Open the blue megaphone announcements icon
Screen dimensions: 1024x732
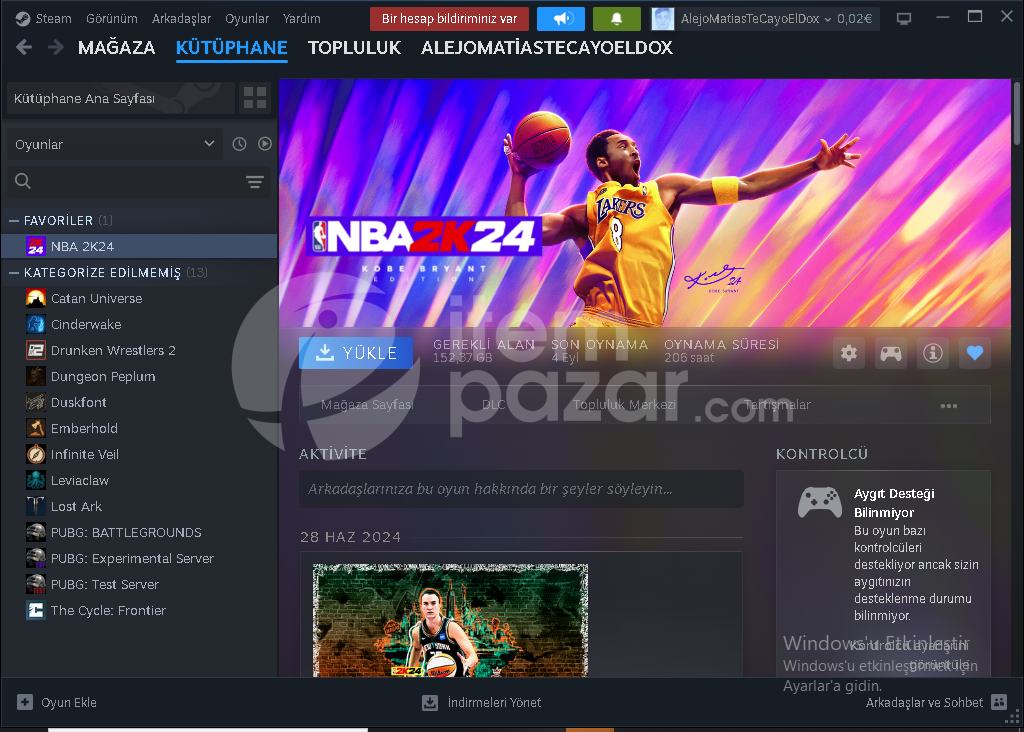560,19
